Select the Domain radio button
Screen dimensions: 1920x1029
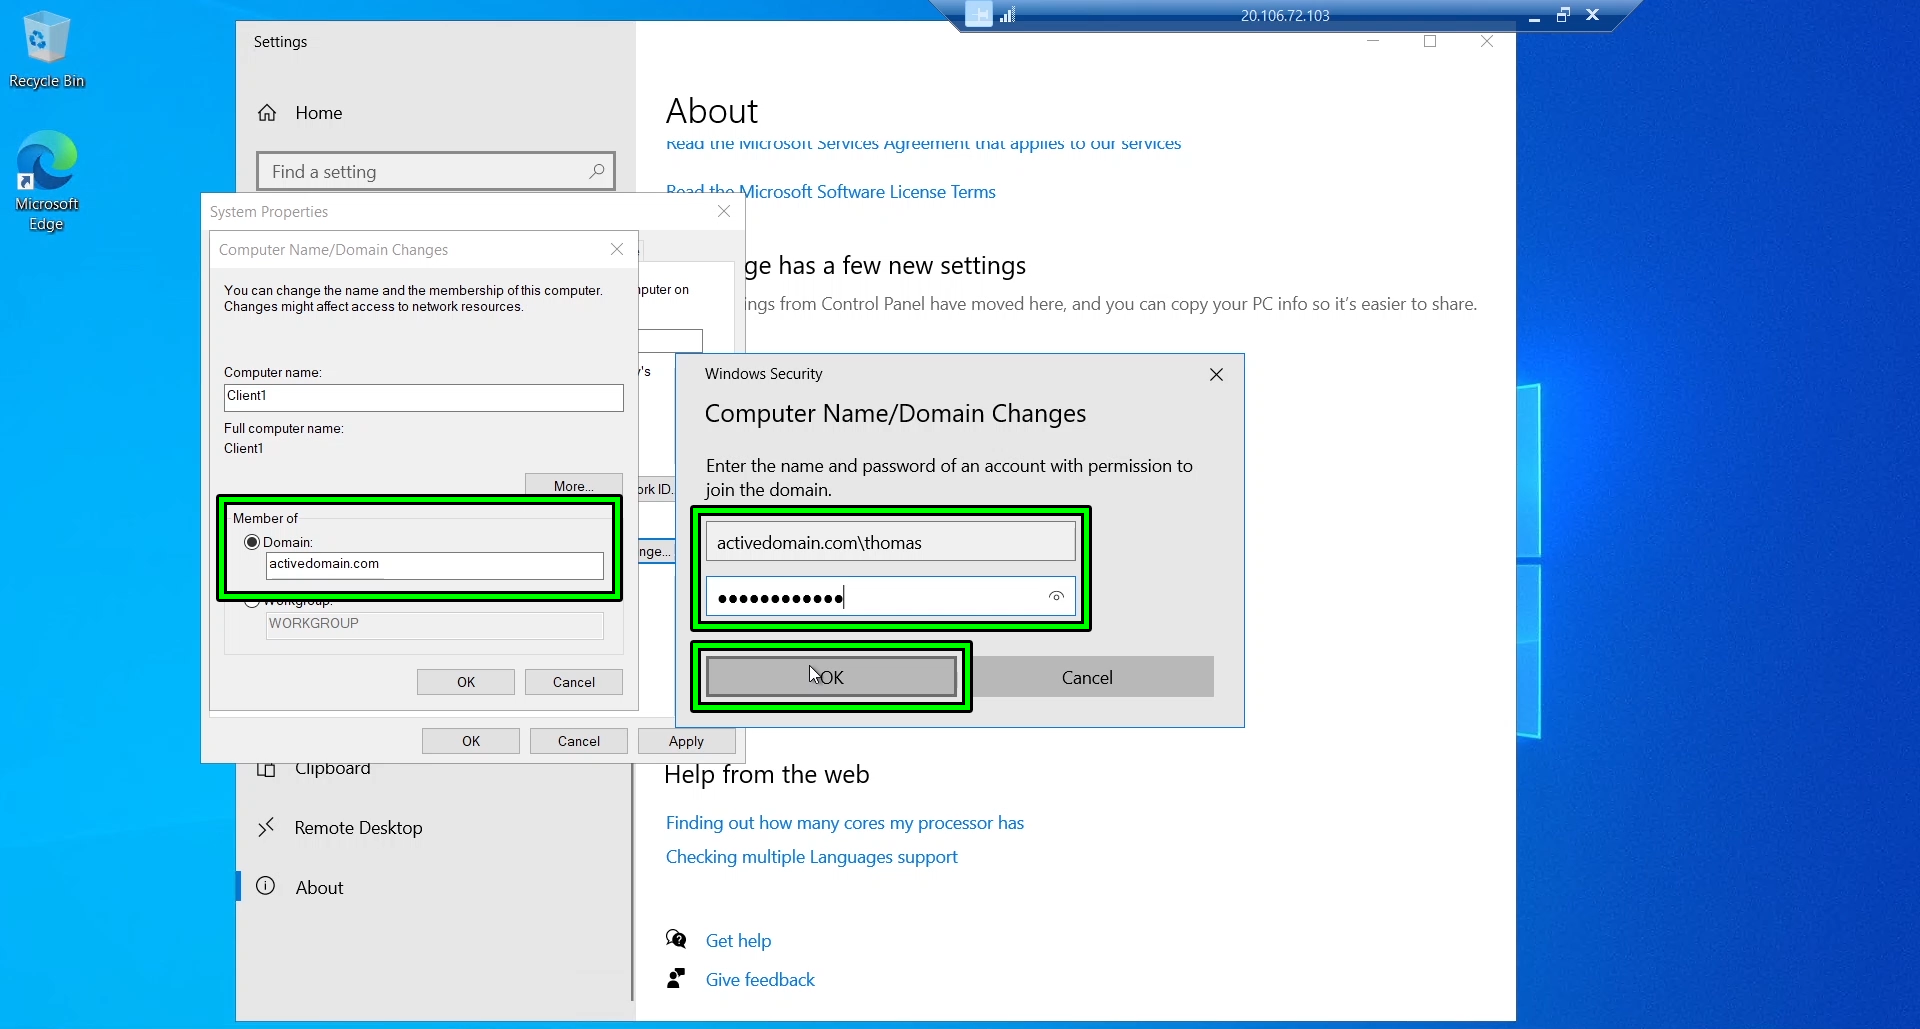pyautogui.click(x=251, y=541)
